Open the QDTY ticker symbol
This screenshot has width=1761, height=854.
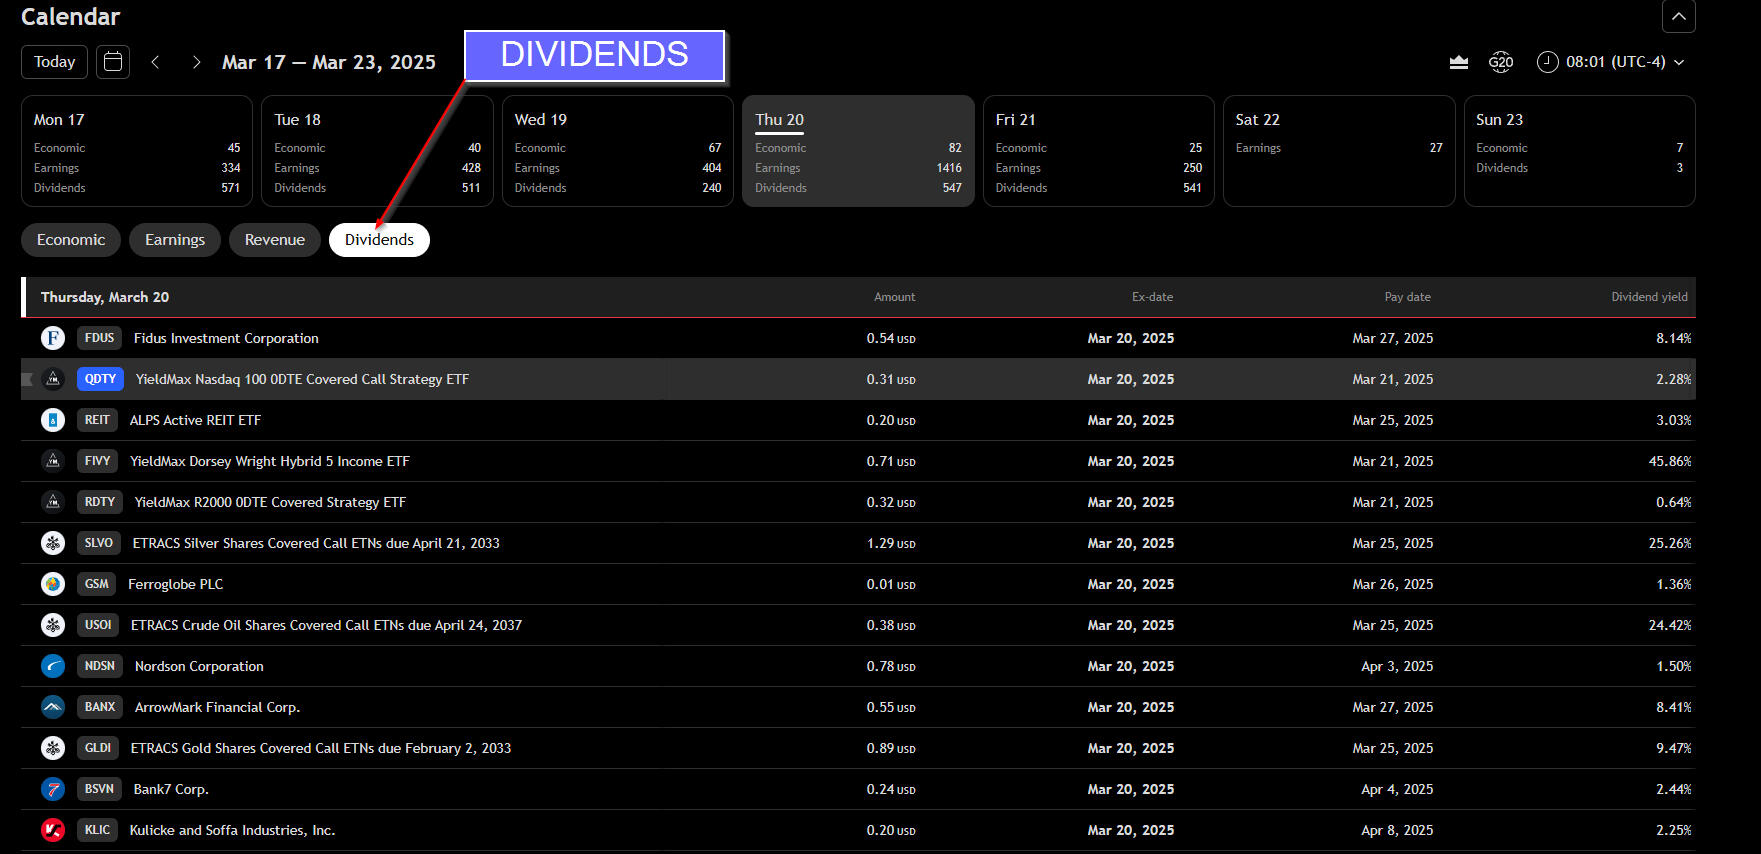click(x=100, y=379)
